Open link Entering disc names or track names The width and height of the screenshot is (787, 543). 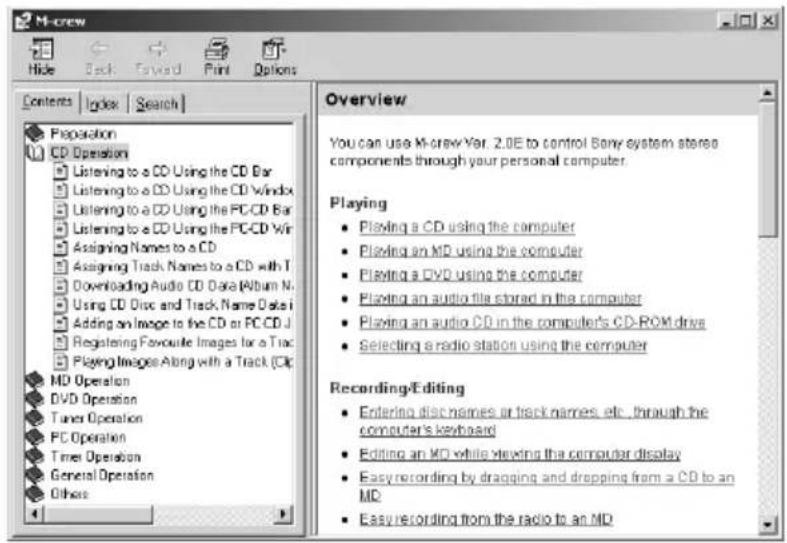click(534, 421)
